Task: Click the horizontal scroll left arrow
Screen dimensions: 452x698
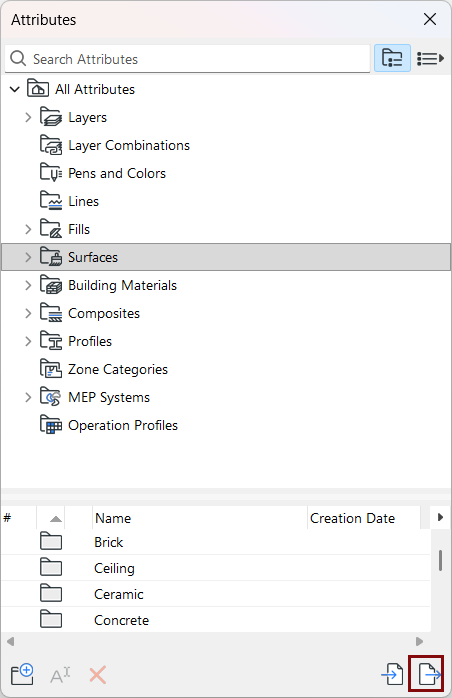Action: 11,641
